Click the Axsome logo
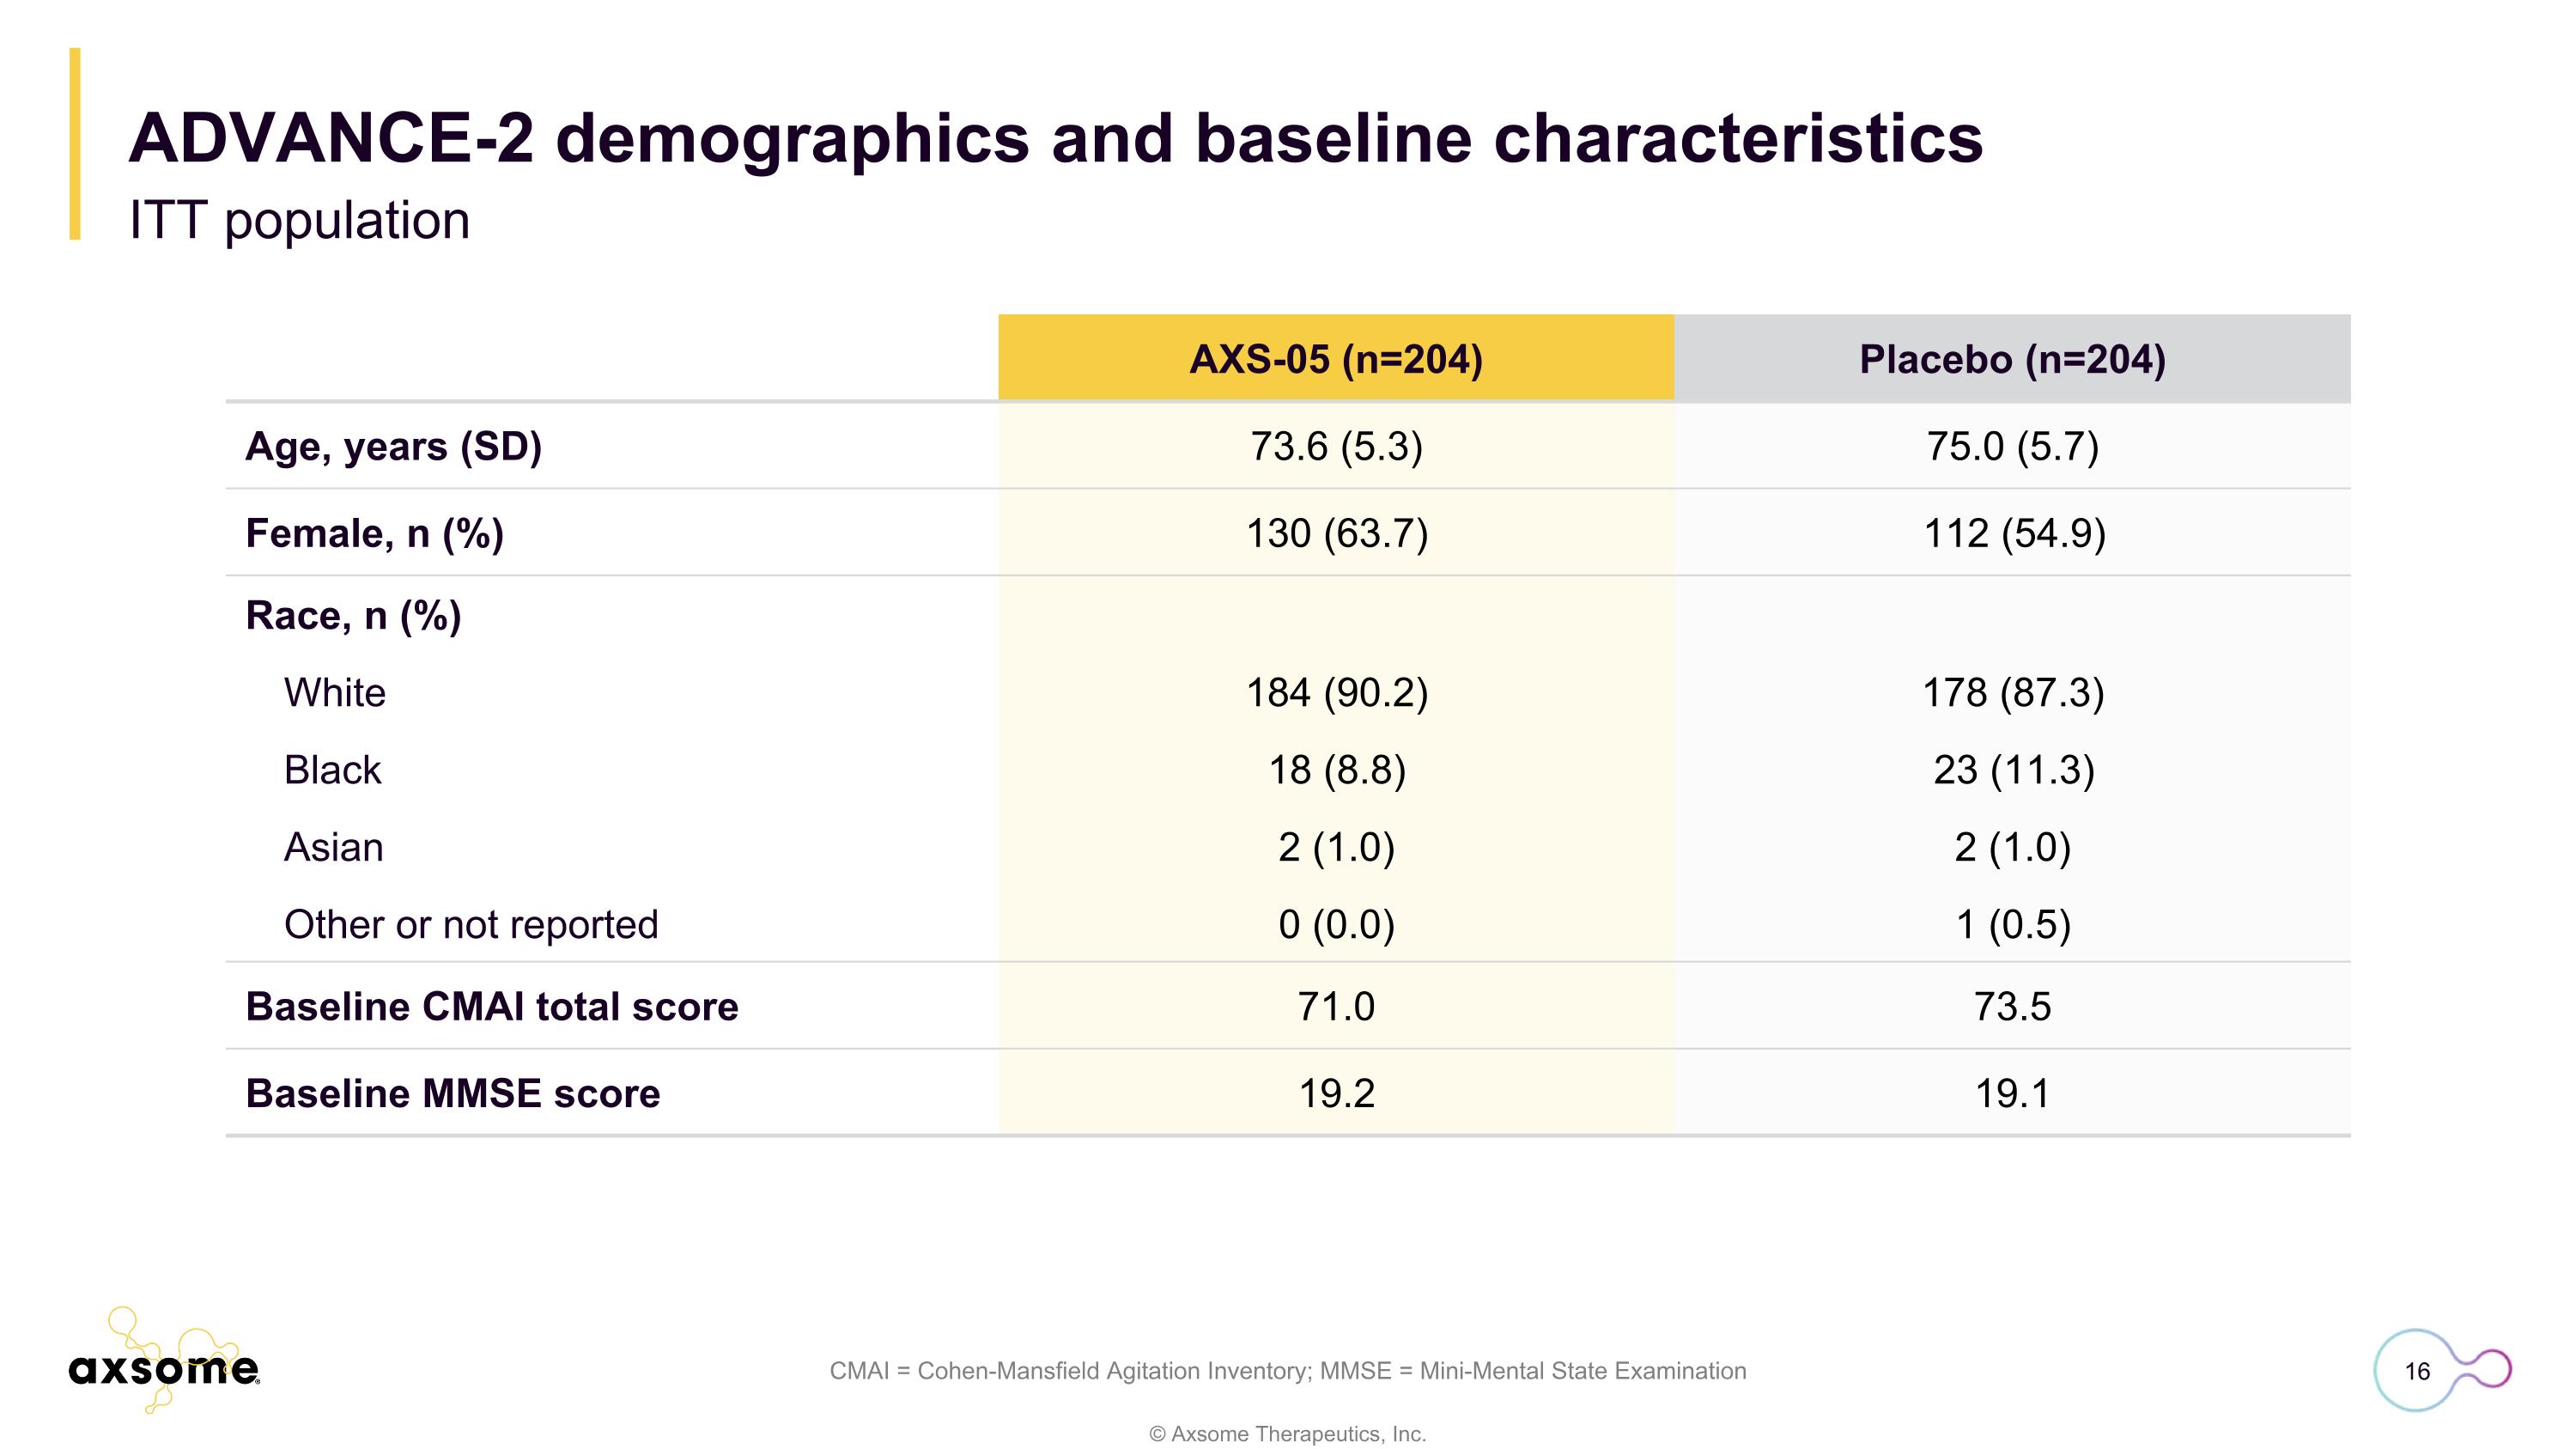The height and width of the screenshot is (1449, 2576). [164, 1360]
